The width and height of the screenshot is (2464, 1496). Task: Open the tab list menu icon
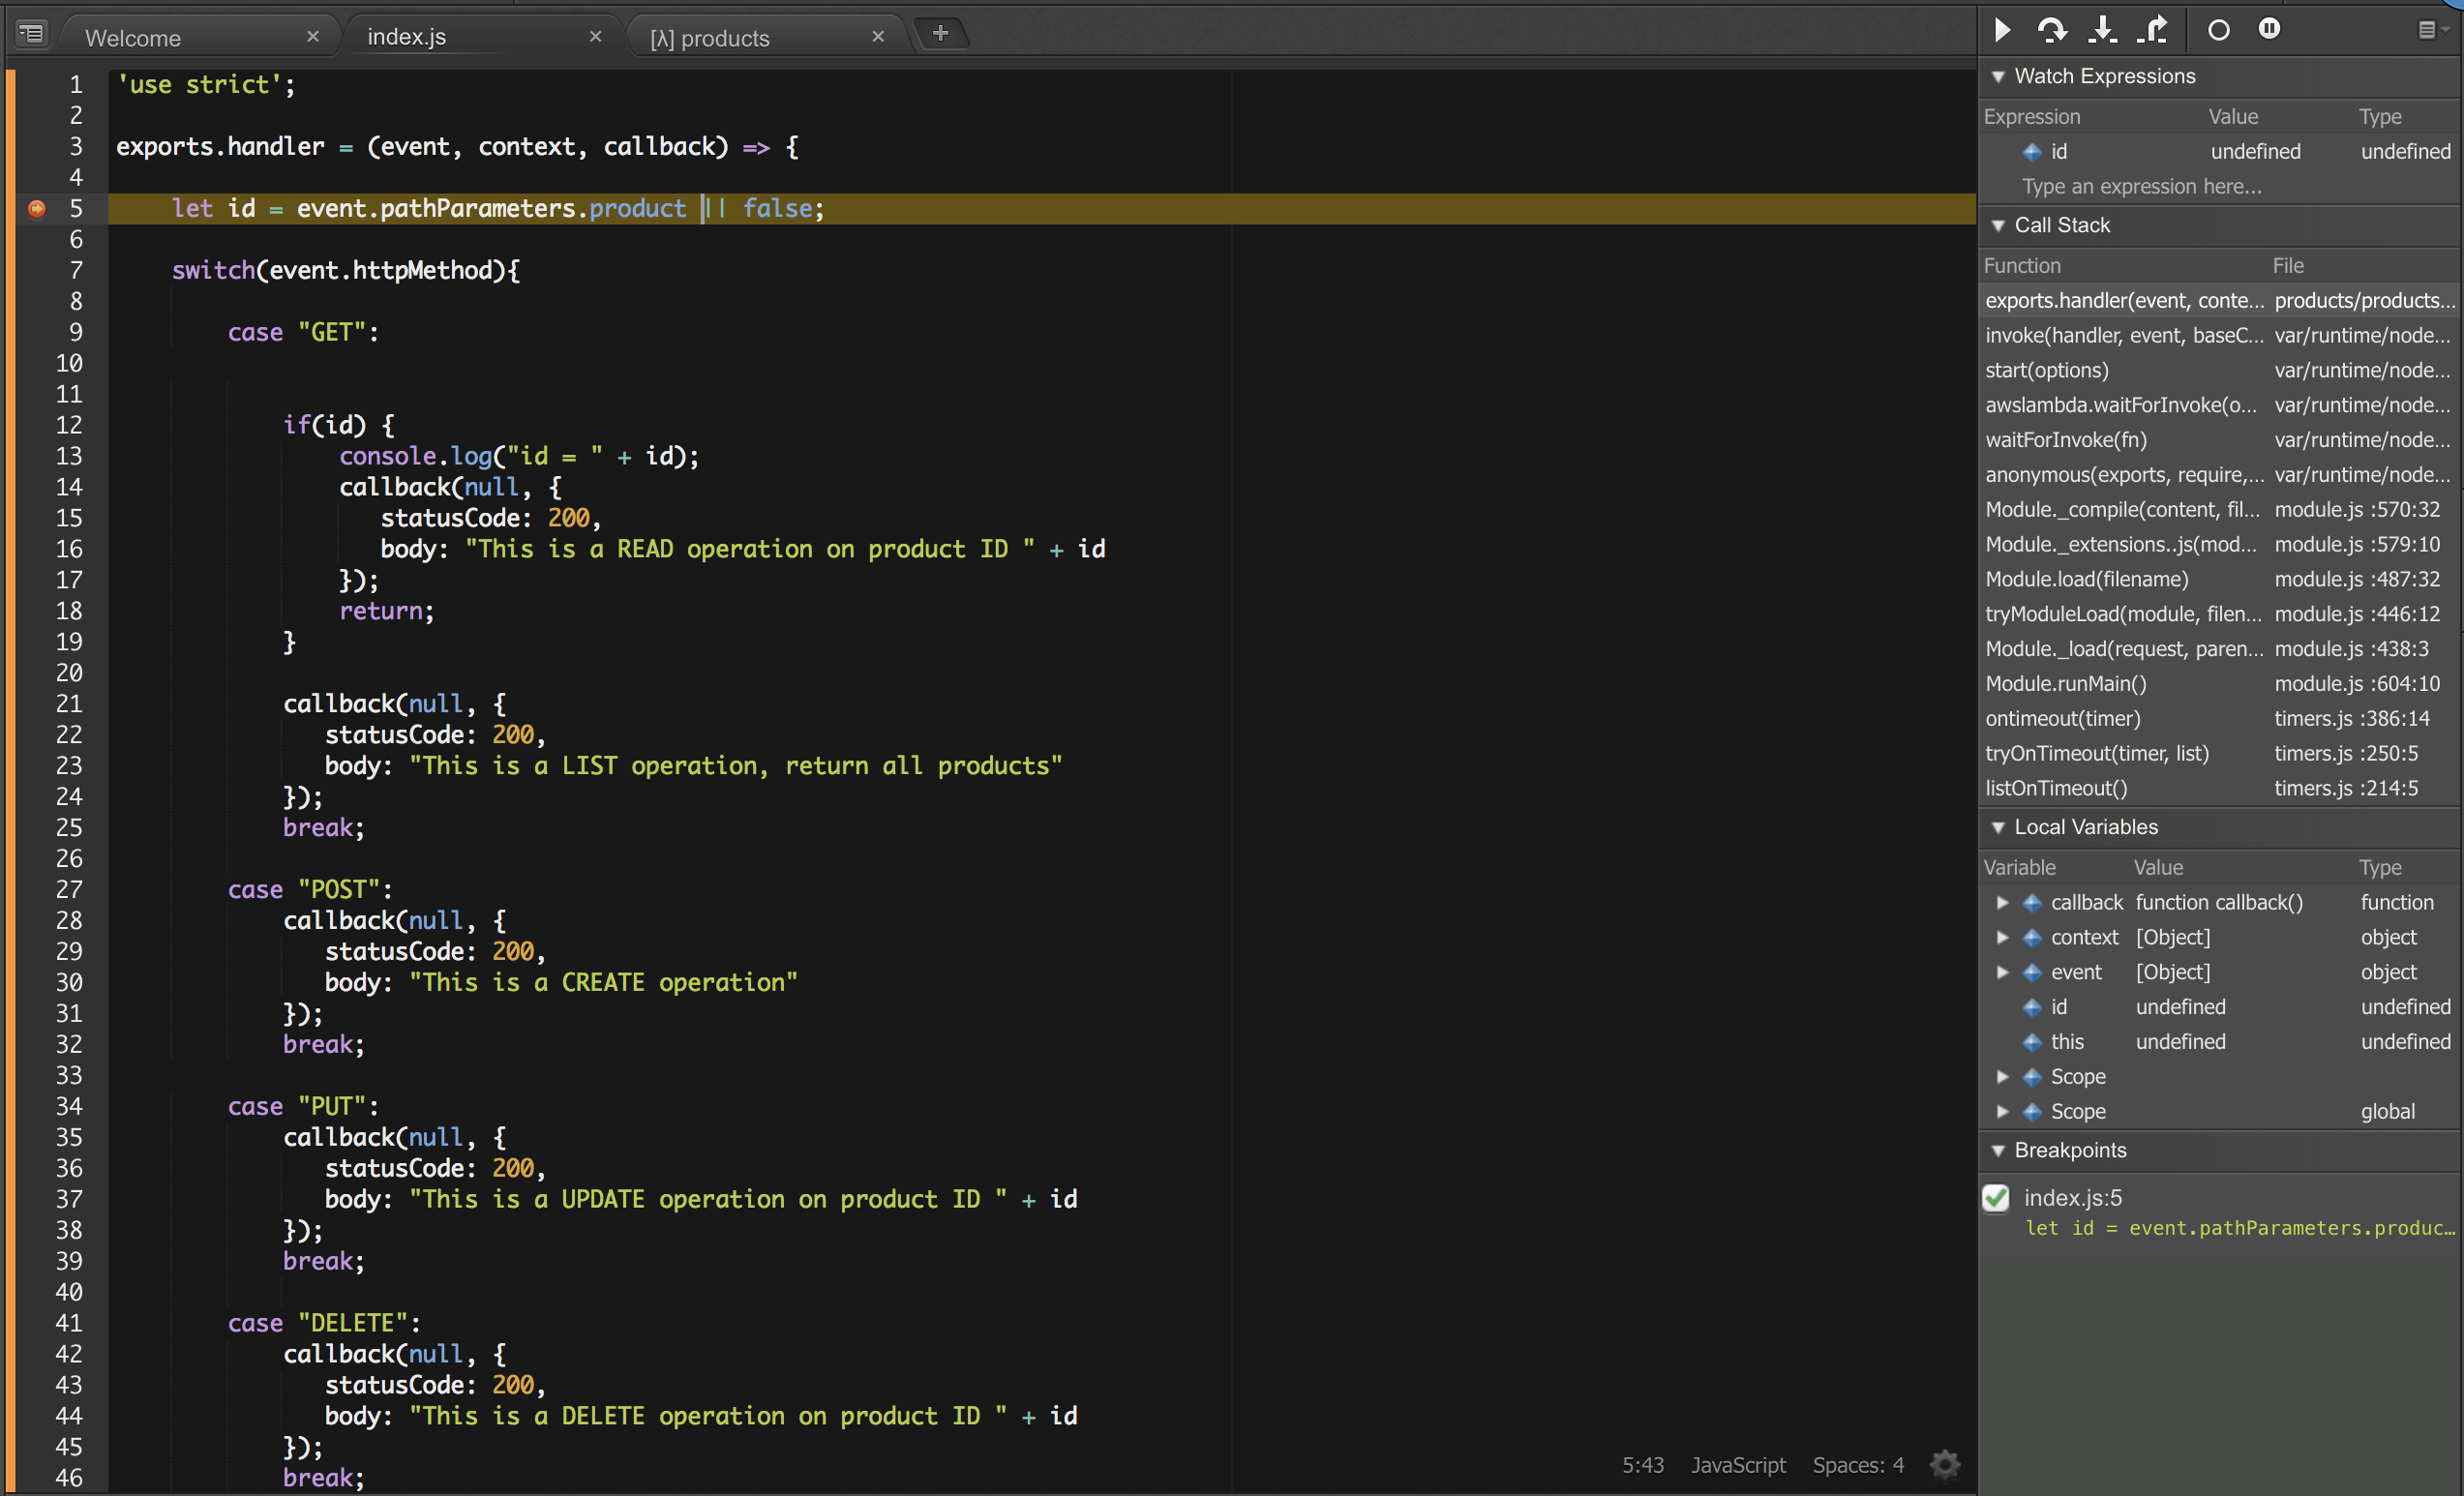coord(32,34)
